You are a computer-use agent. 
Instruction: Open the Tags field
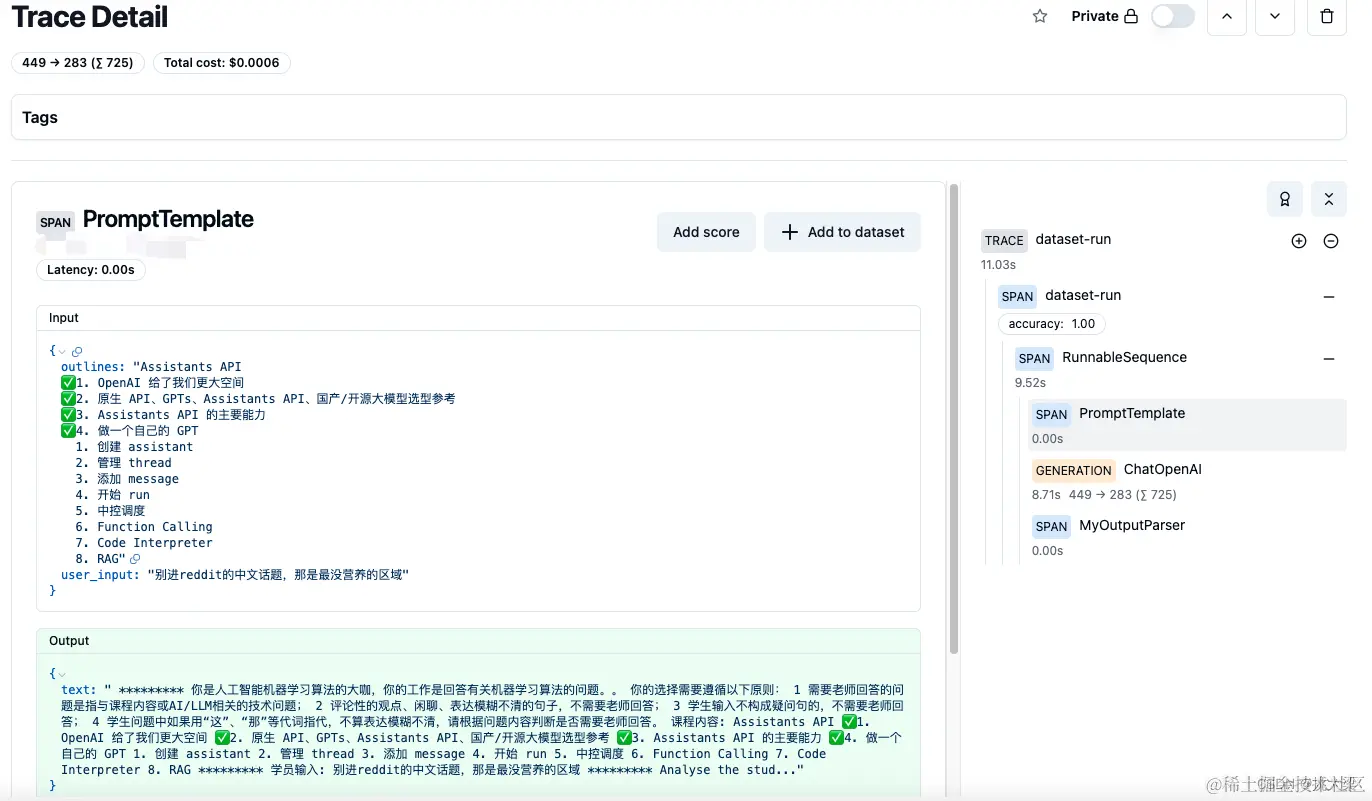[x=678, y=117]
